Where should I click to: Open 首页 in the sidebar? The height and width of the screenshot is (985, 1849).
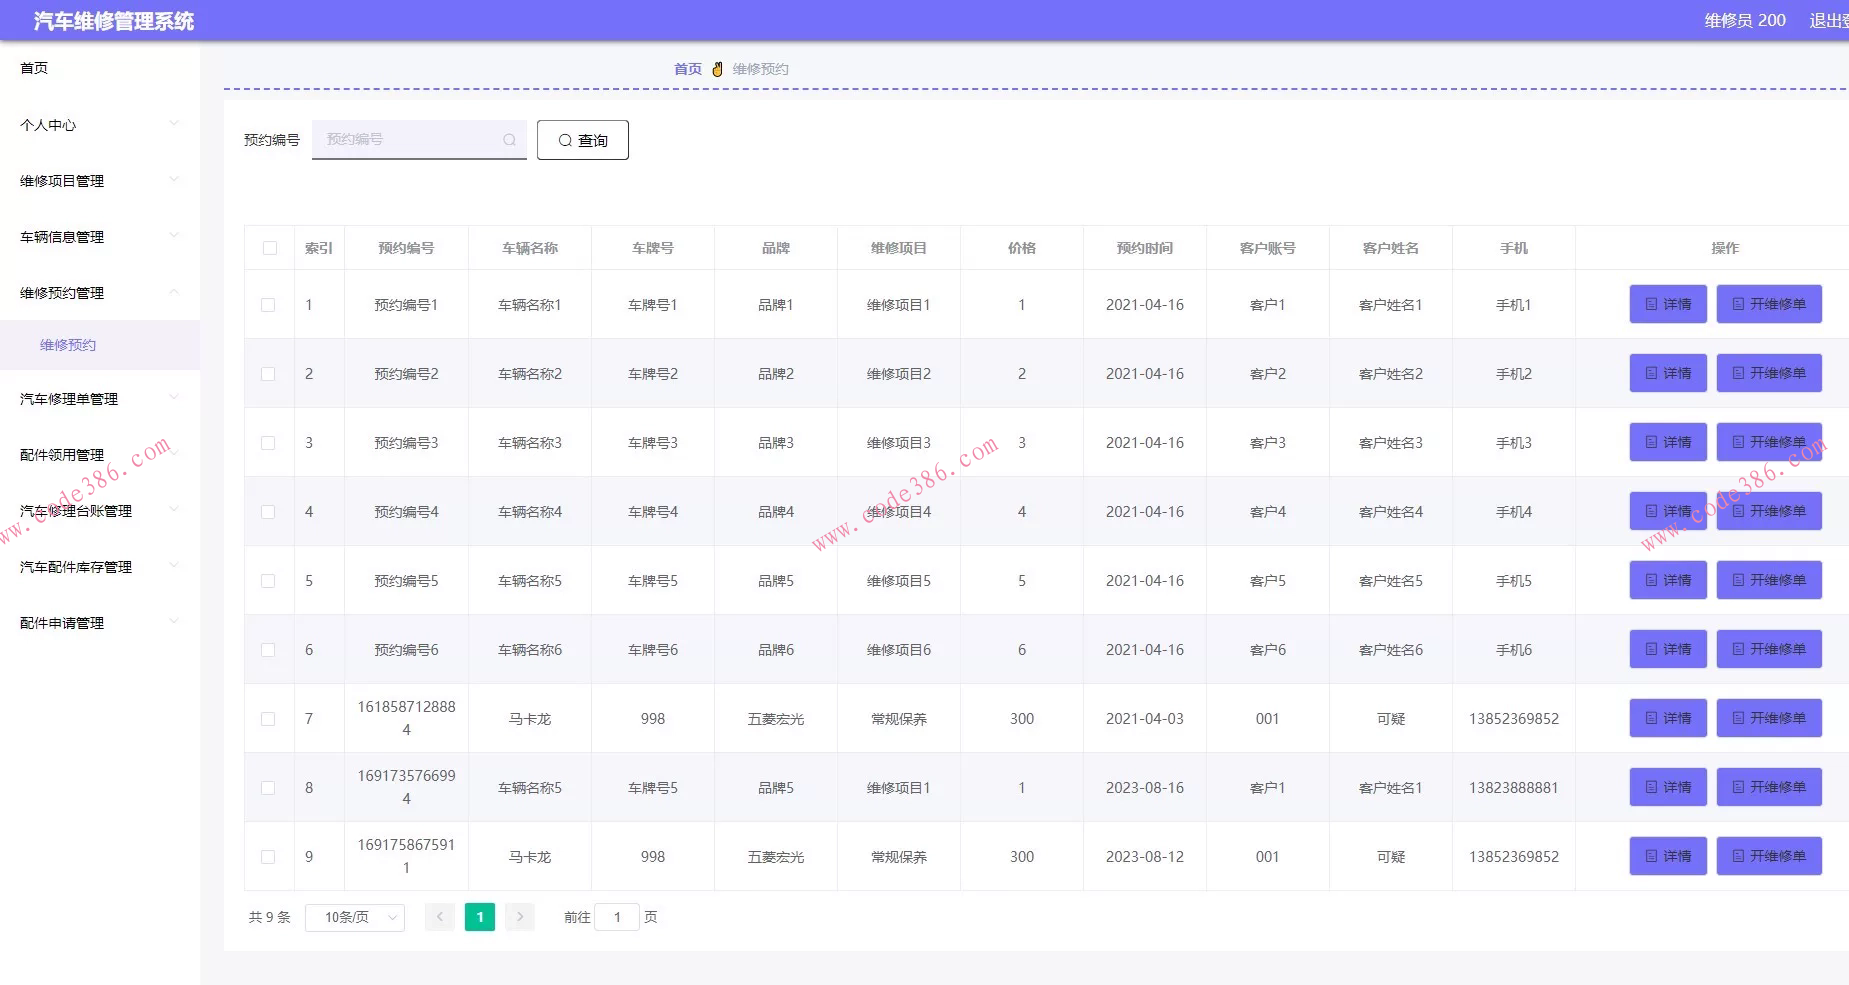[34, 68]
